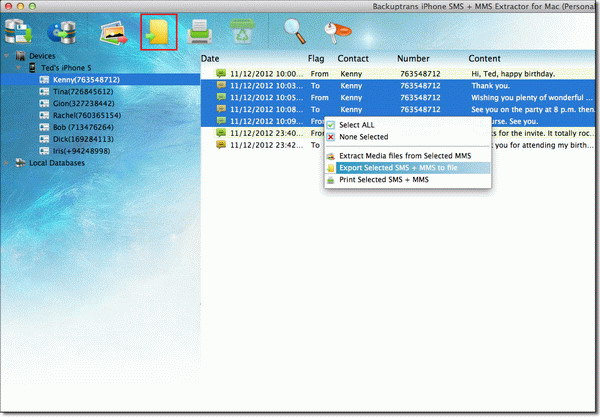Screen dimensions: 600x417
Task: Click the green recycle bin delete icon
Action: [242, 31]
